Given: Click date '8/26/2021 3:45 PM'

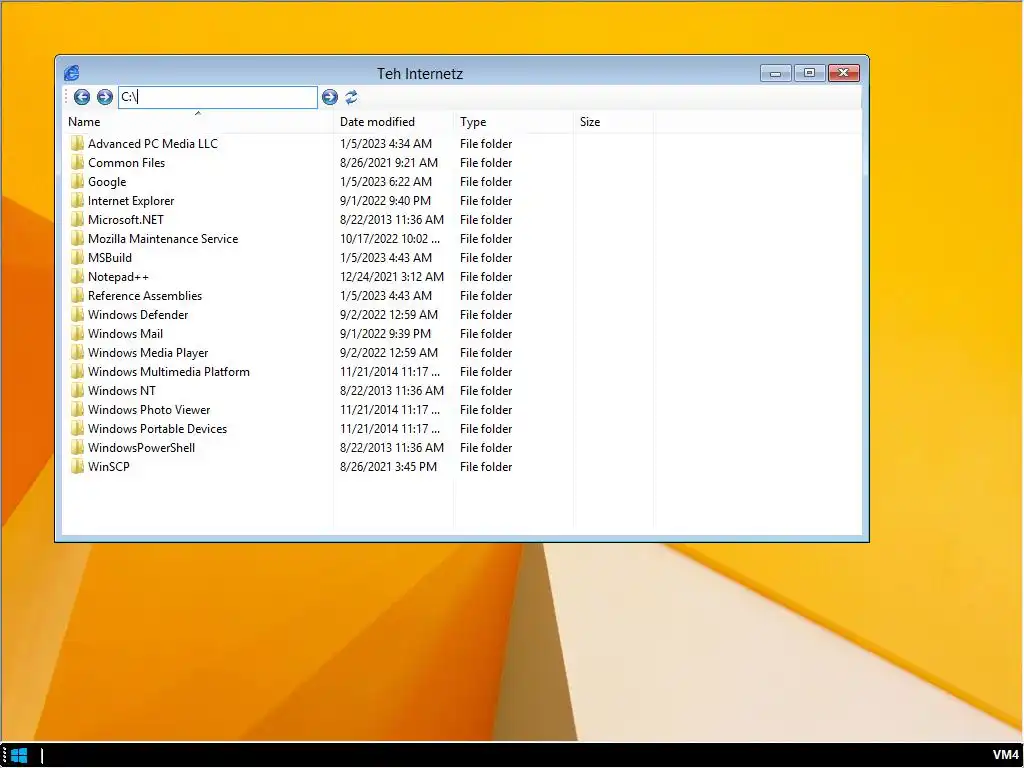Looking at the screenshot, I should point(389,466).
